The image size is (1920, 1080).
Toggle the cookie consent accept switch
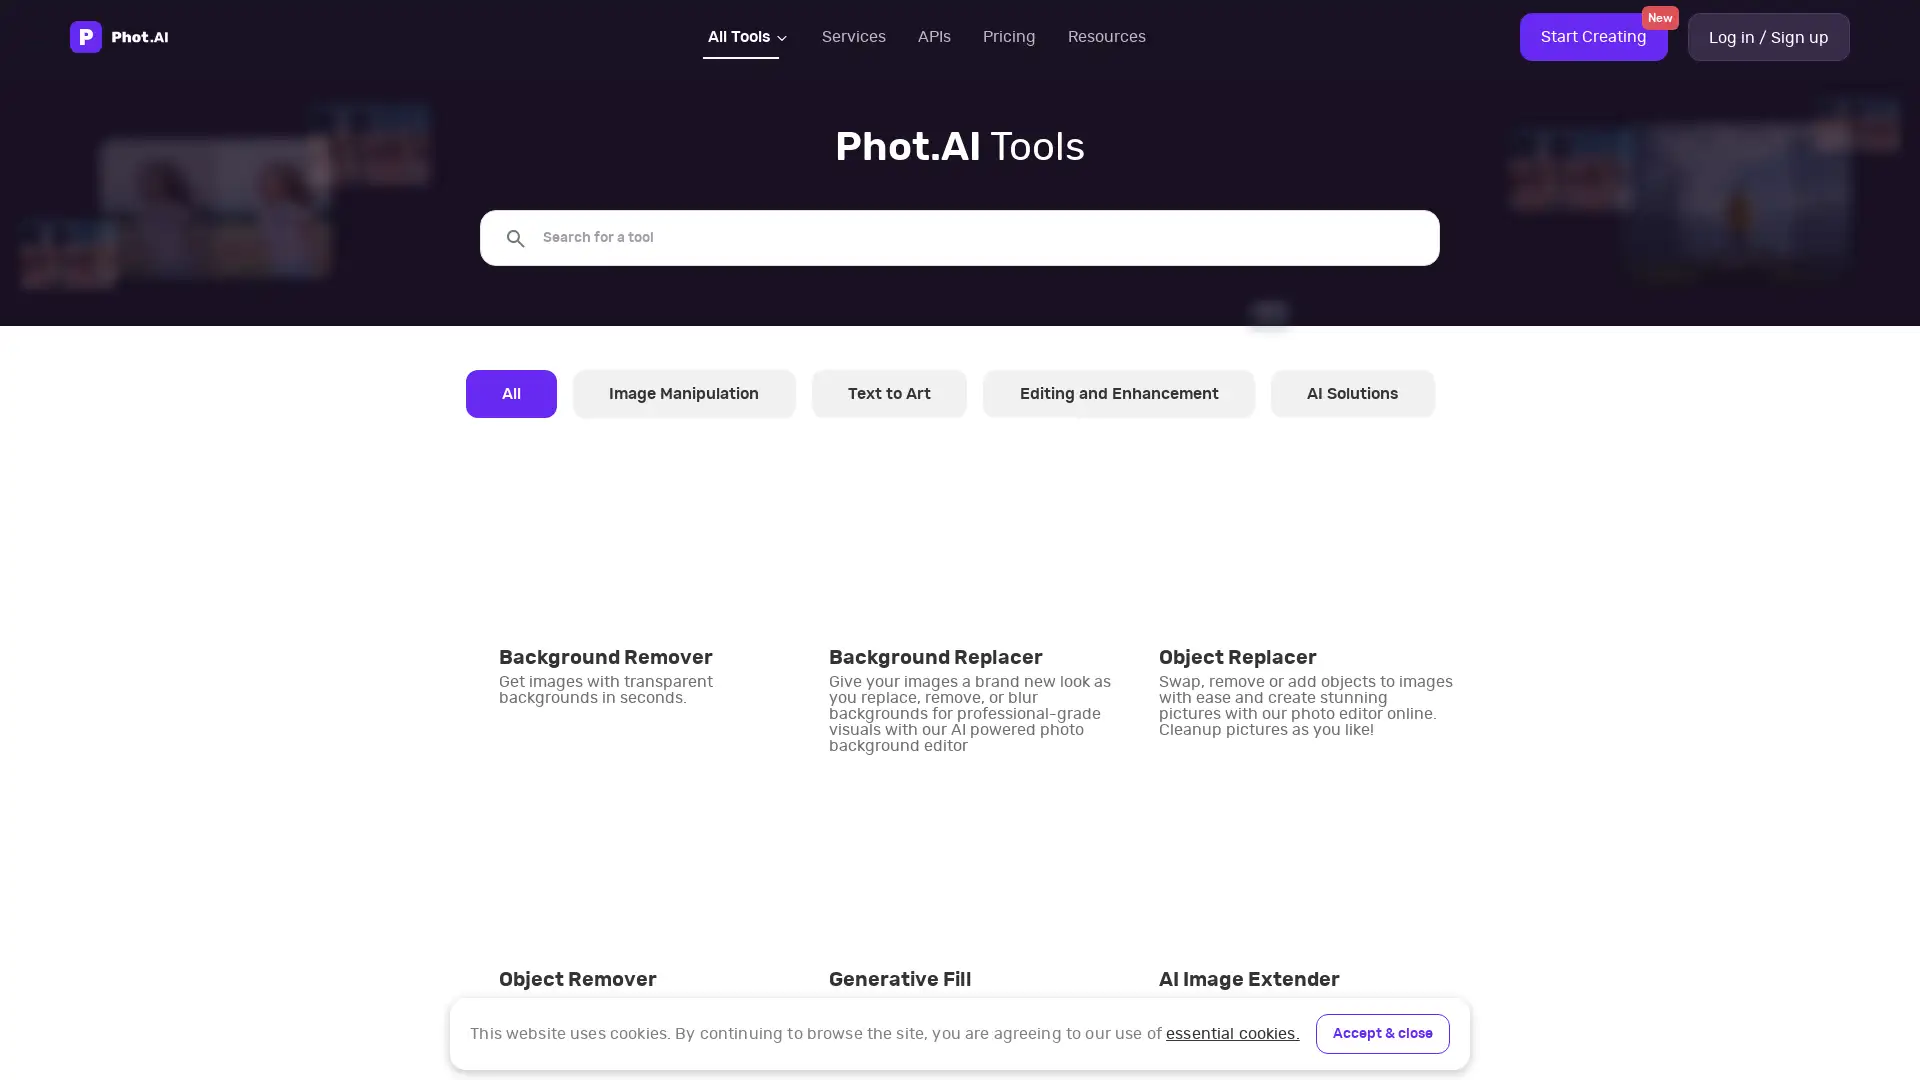(x=1382, y=1034)
